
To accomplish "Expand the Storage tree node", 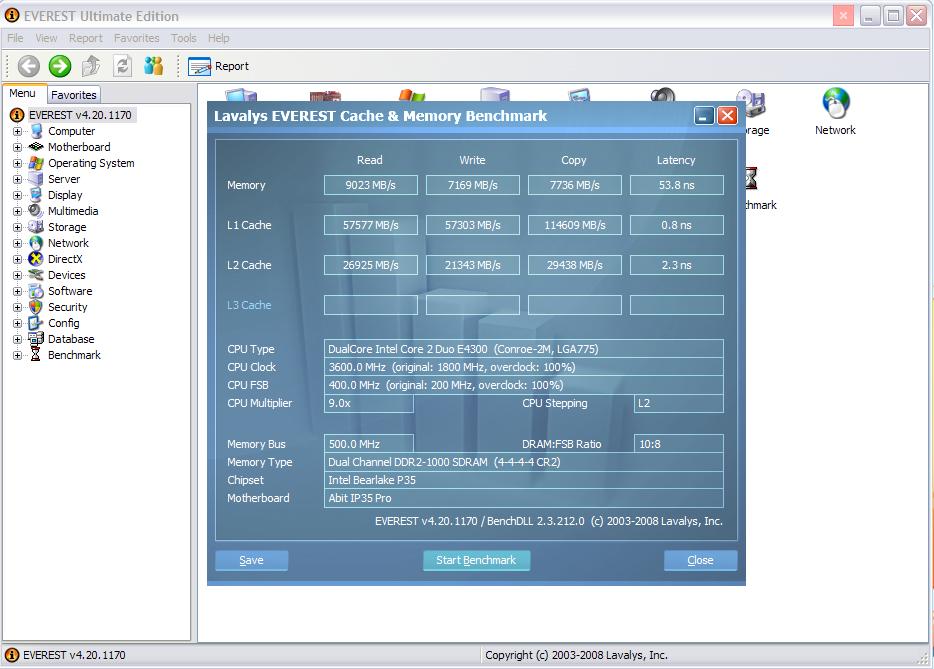I will click(17, 228).
